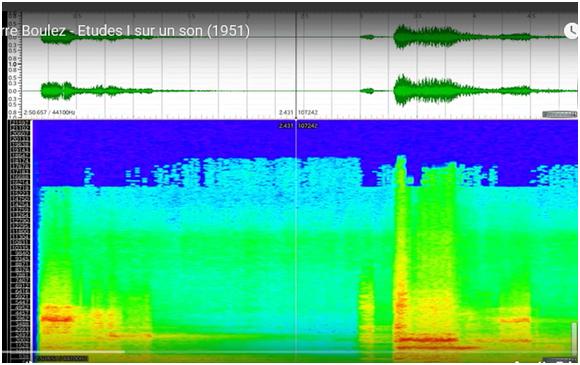Click the '2:50.657 / 44100Hz' info label
Screen dimensions: 580x365
click(x=49, y=112)
